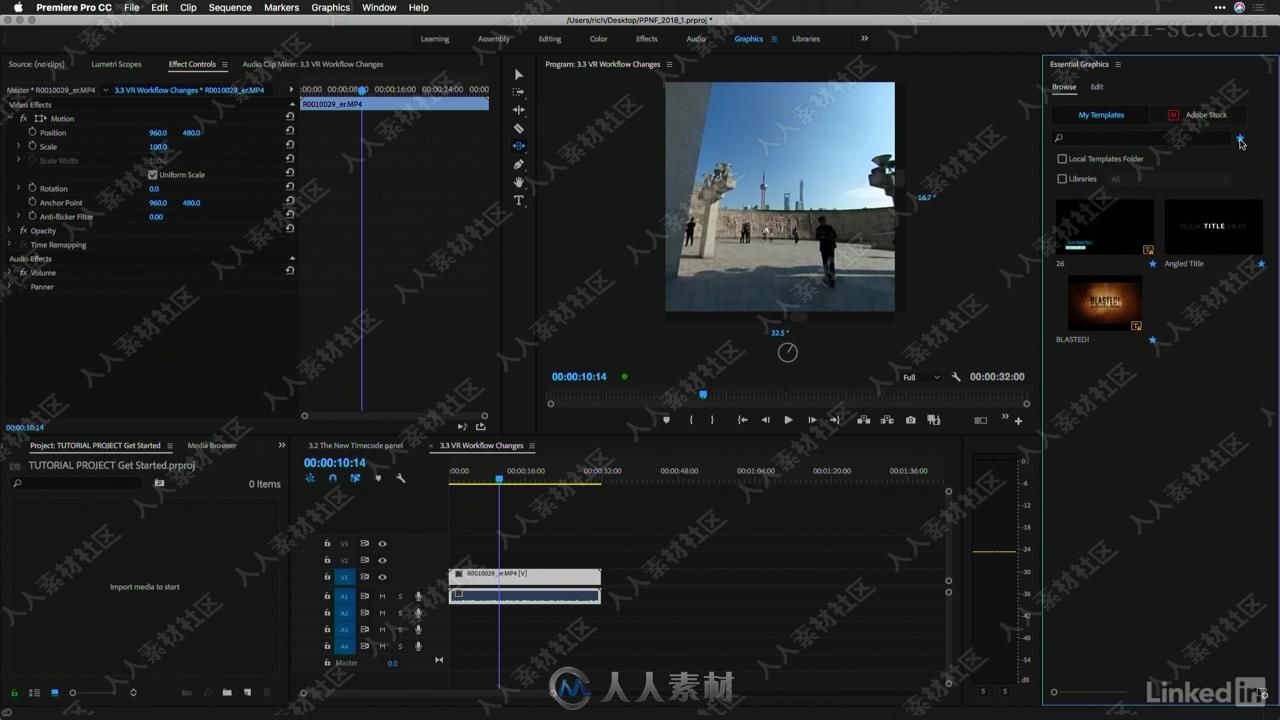Show more workspaces overflow arrows
This screenshot has height=720, width=1280.
(x=864, y=39)
